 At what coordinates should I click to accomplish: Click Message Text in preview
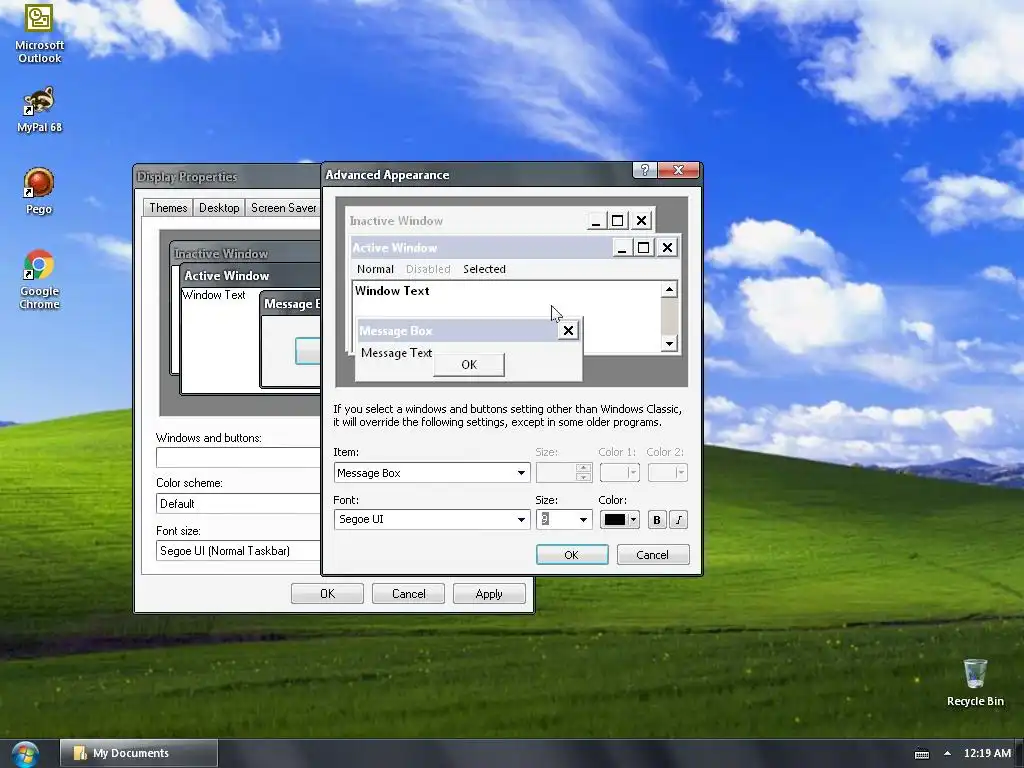(x=396, y=353)
